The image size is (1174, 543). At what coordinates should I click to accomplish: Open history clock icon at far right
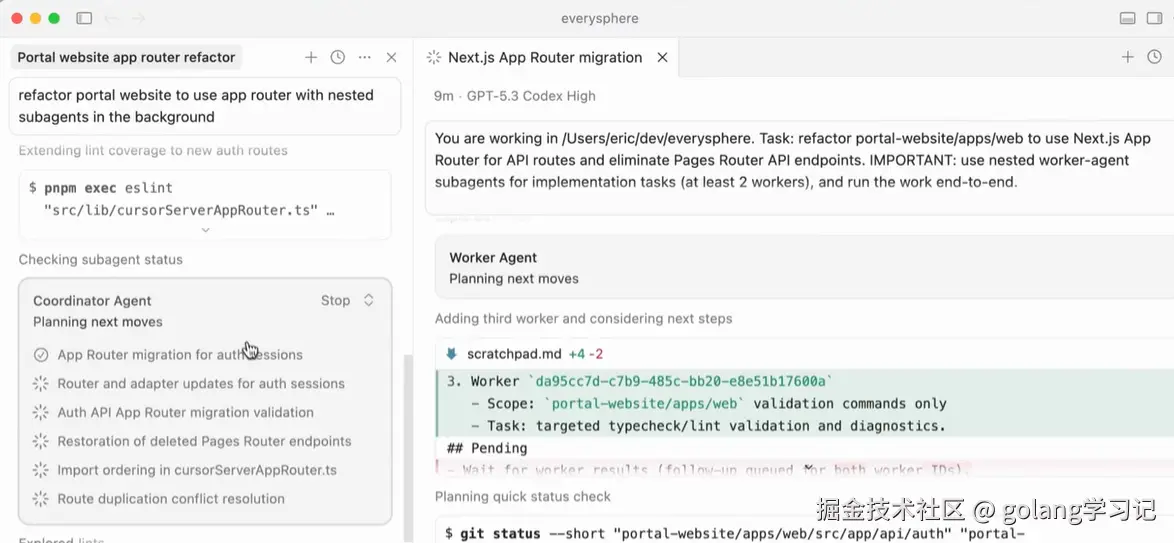[x=1155, y=58]
